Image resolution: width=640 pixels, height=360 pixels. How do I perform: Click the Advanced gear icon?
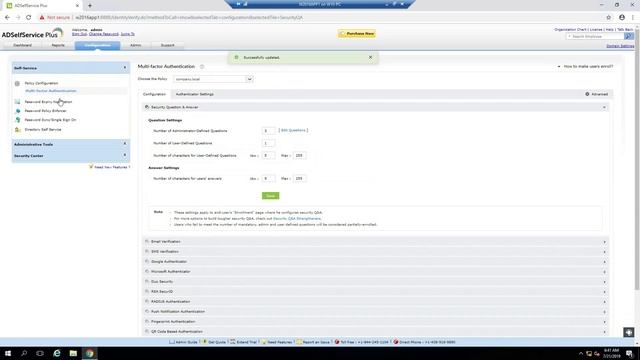[587, 94]
